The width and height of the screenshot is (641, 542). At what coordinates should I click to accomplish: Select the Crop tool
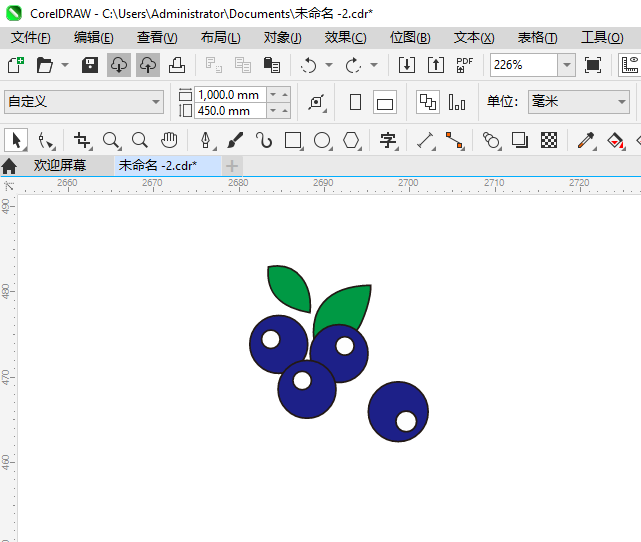83,141
